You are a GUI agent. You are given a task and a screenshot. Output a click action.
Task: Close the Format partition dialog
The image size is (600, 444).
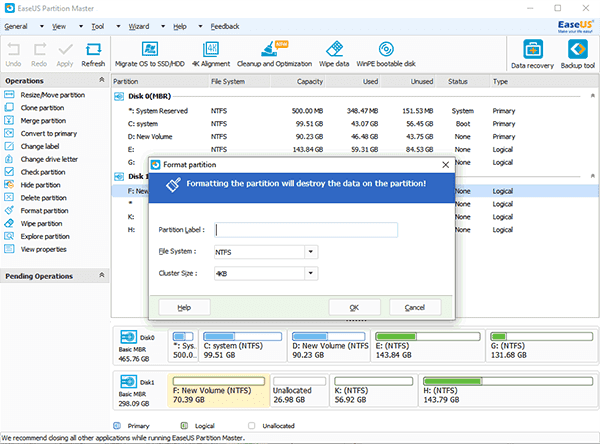(x=445, y=165)
